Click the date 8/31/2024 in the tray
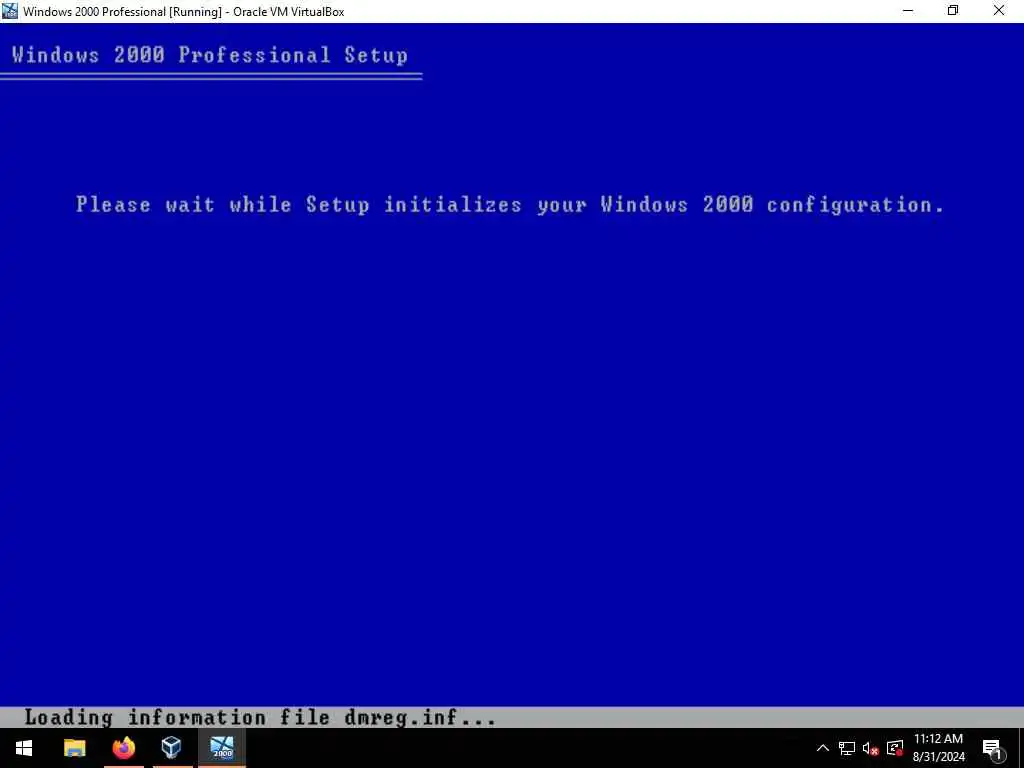Viewport: 1024px width, 768px height. (938, 758)
